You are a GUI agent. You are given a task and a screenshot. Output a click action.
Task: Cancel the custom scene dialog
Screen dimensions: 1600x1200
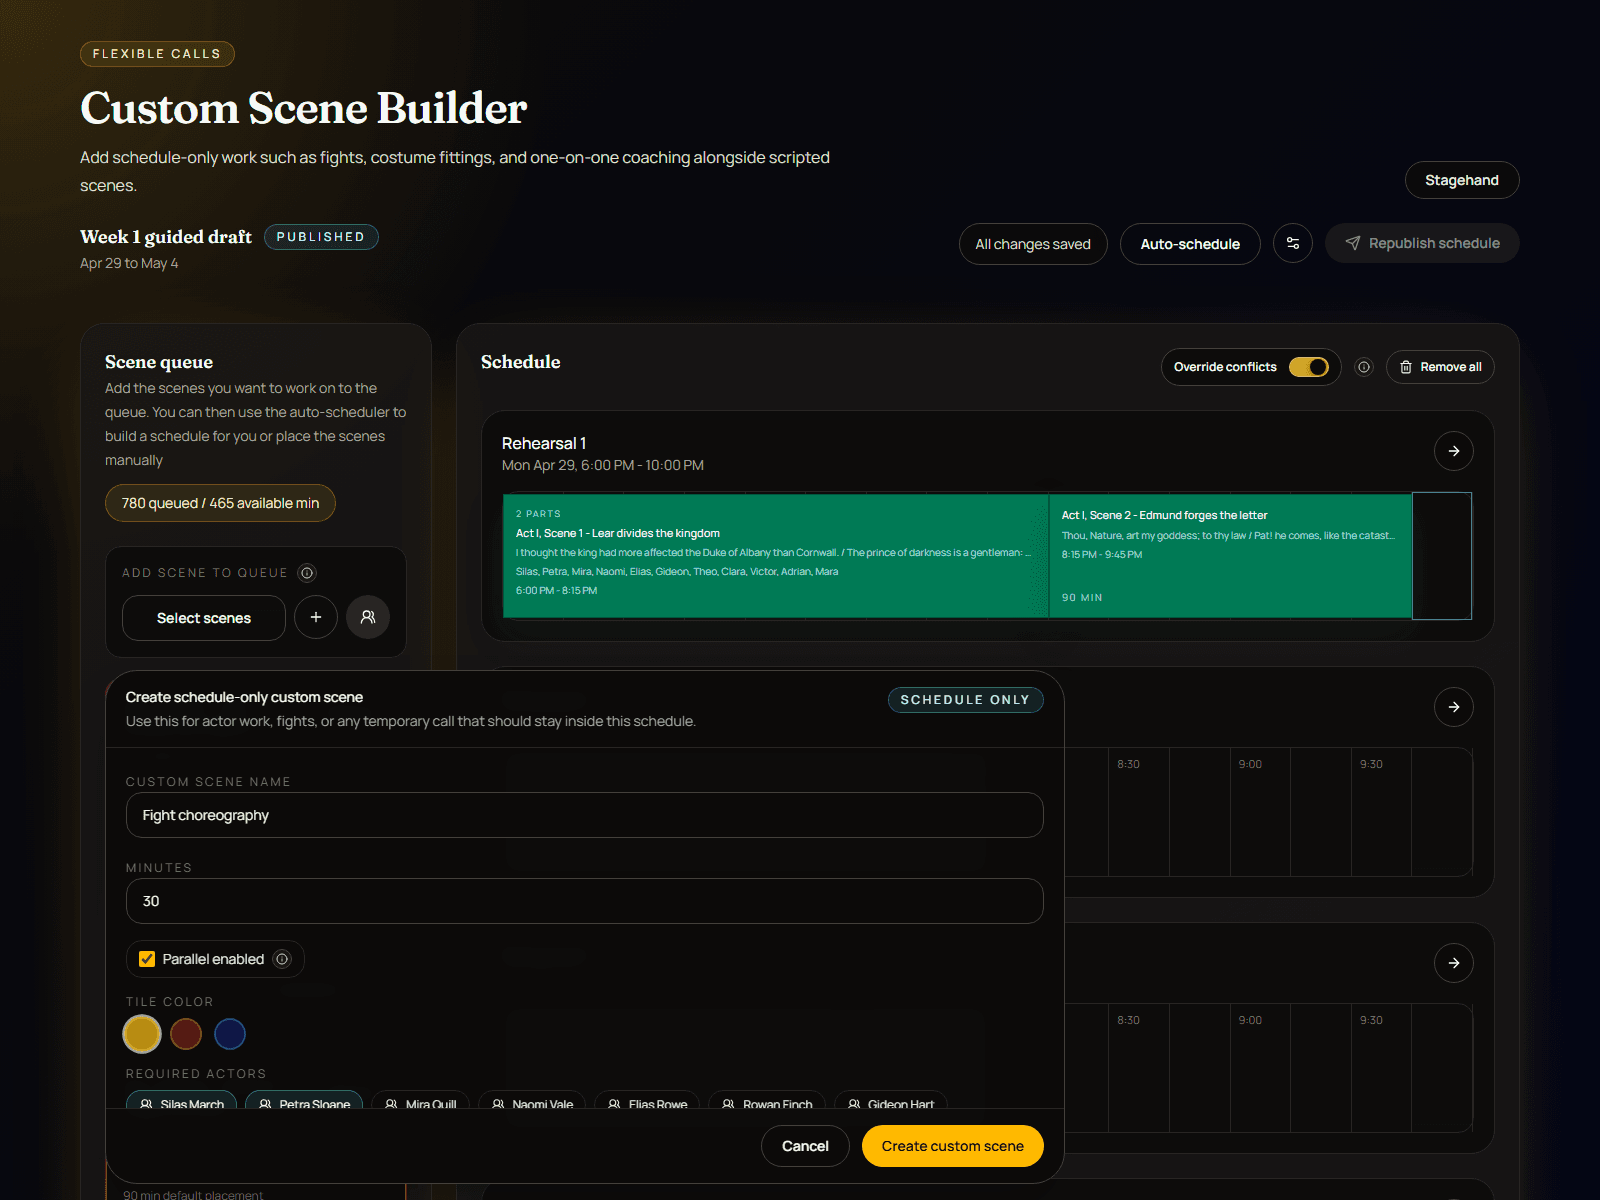(x=805, y=1146)
